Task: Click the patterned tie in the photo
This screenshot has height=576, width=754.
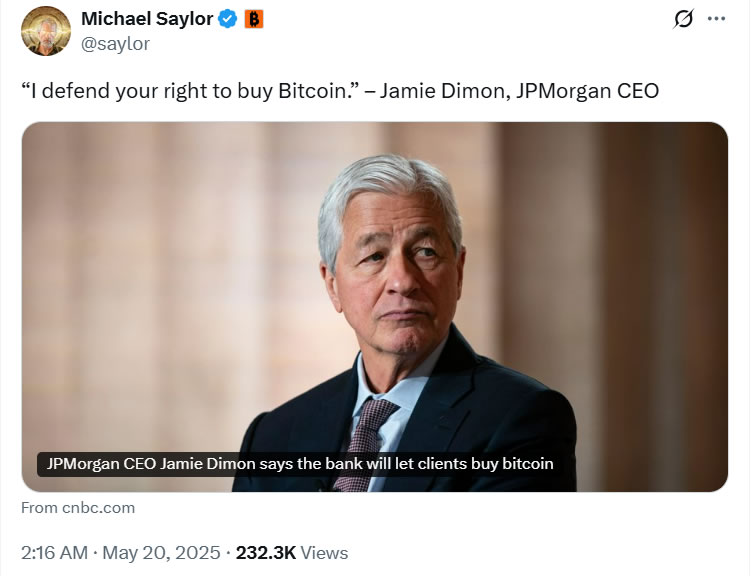Action: coord(365,430)
